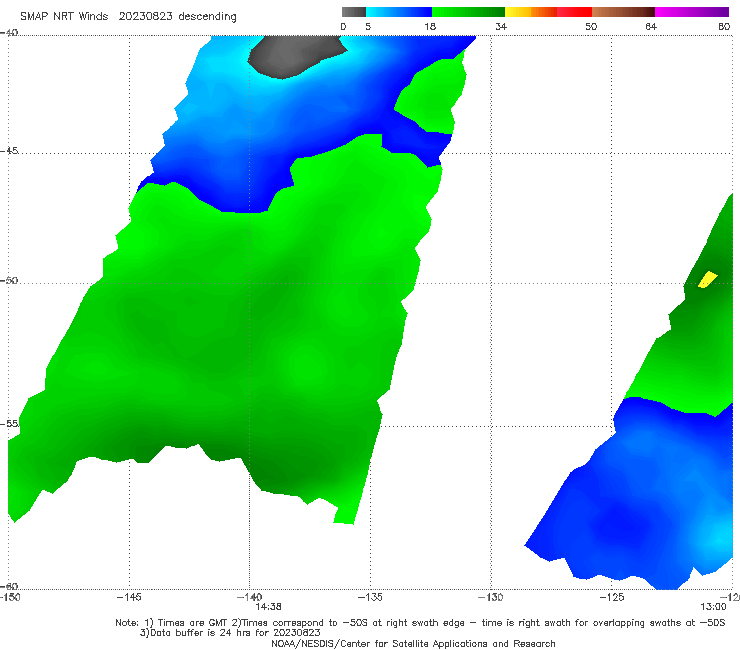The height and width of the screenshot is (650, 740).
Task: Click the longitude label '-140'
Action: tap(249, 597)
